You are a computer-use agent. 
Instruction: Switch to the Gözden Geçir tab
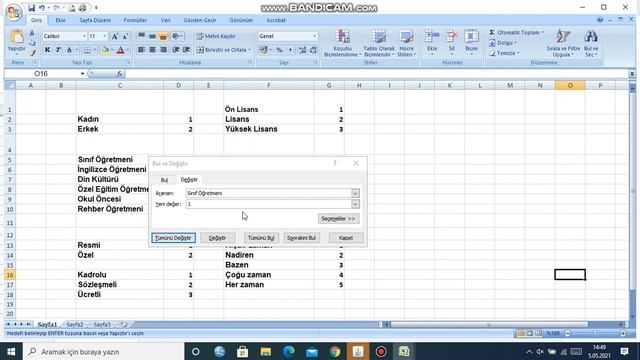tap(200, 20)
